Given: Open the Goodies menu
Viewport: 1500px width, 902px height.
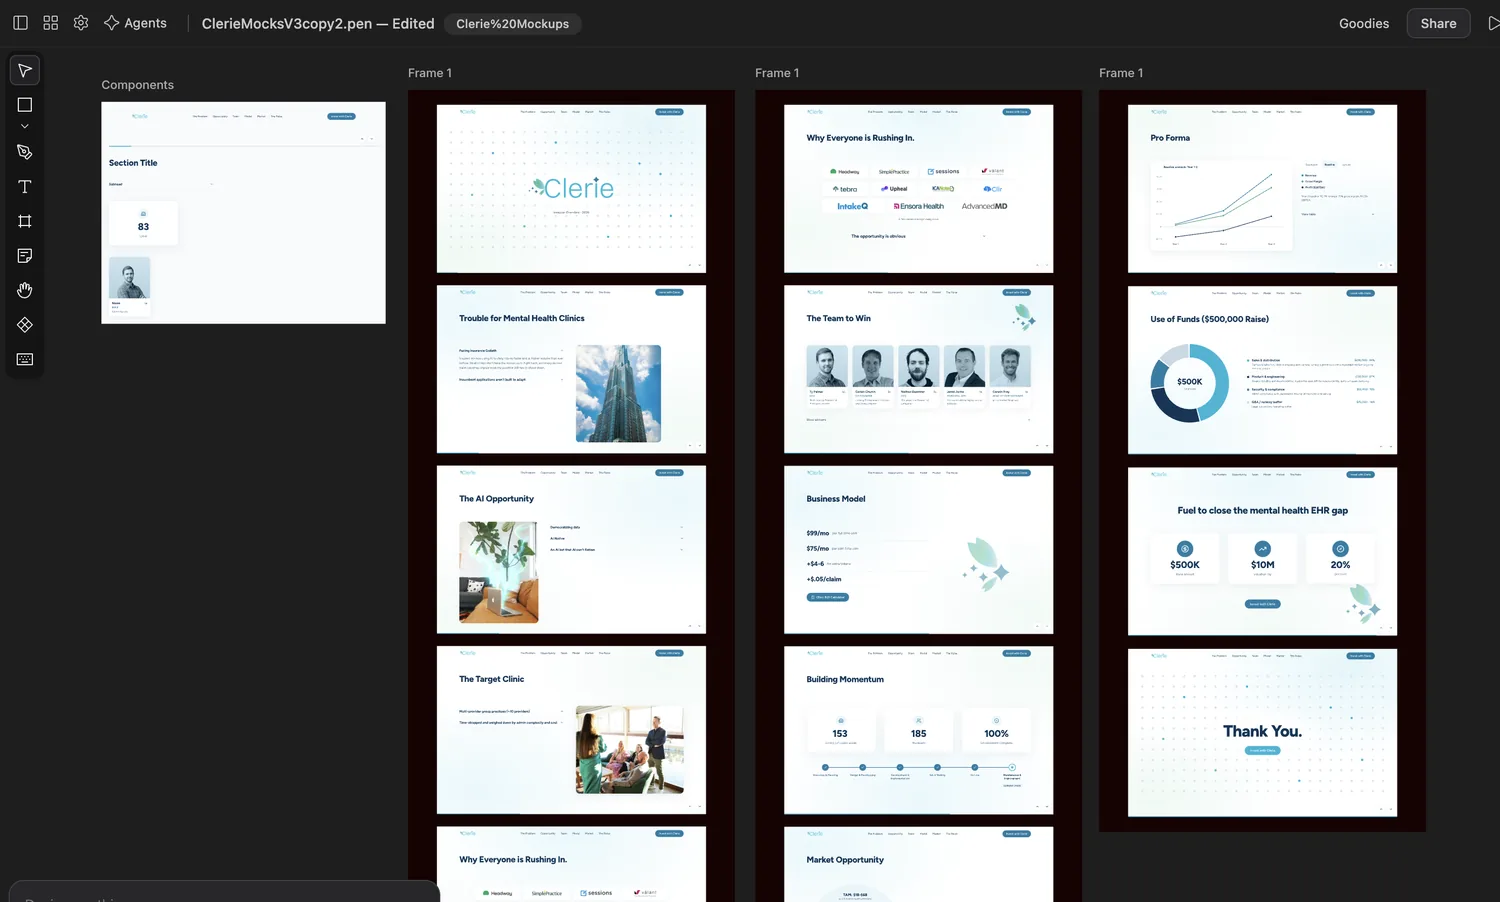Looking at the screenshot, I should click(x=1364, y=24).
